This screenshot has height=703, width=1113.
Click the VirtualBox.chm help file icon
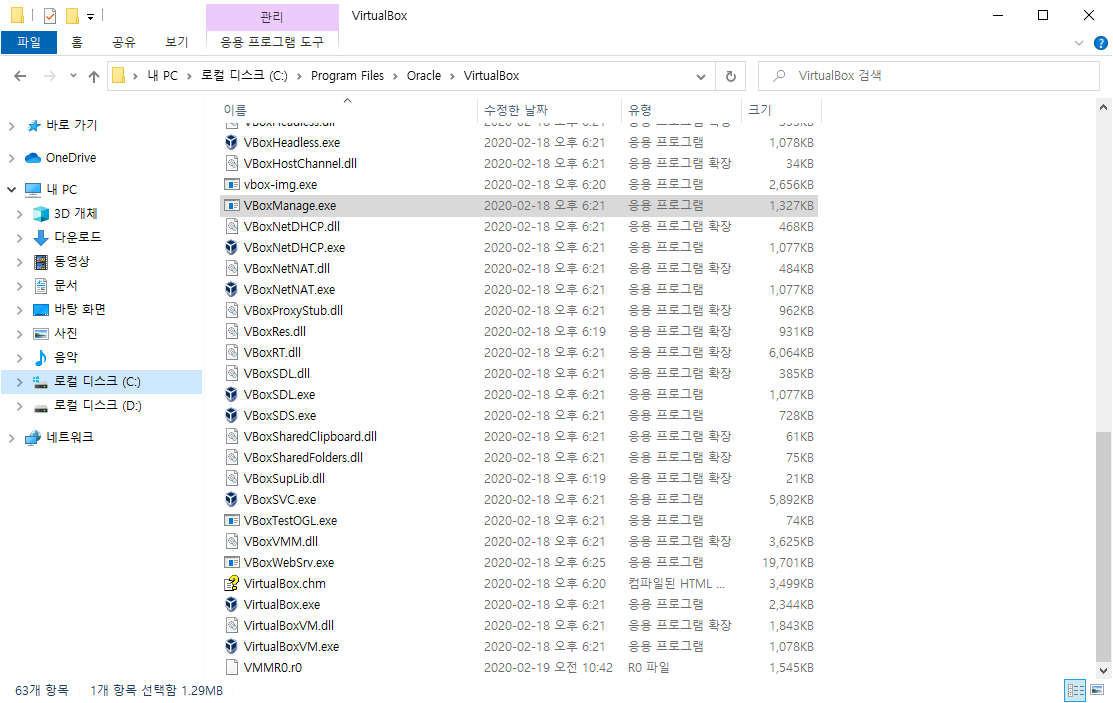[x=231, y=583]
